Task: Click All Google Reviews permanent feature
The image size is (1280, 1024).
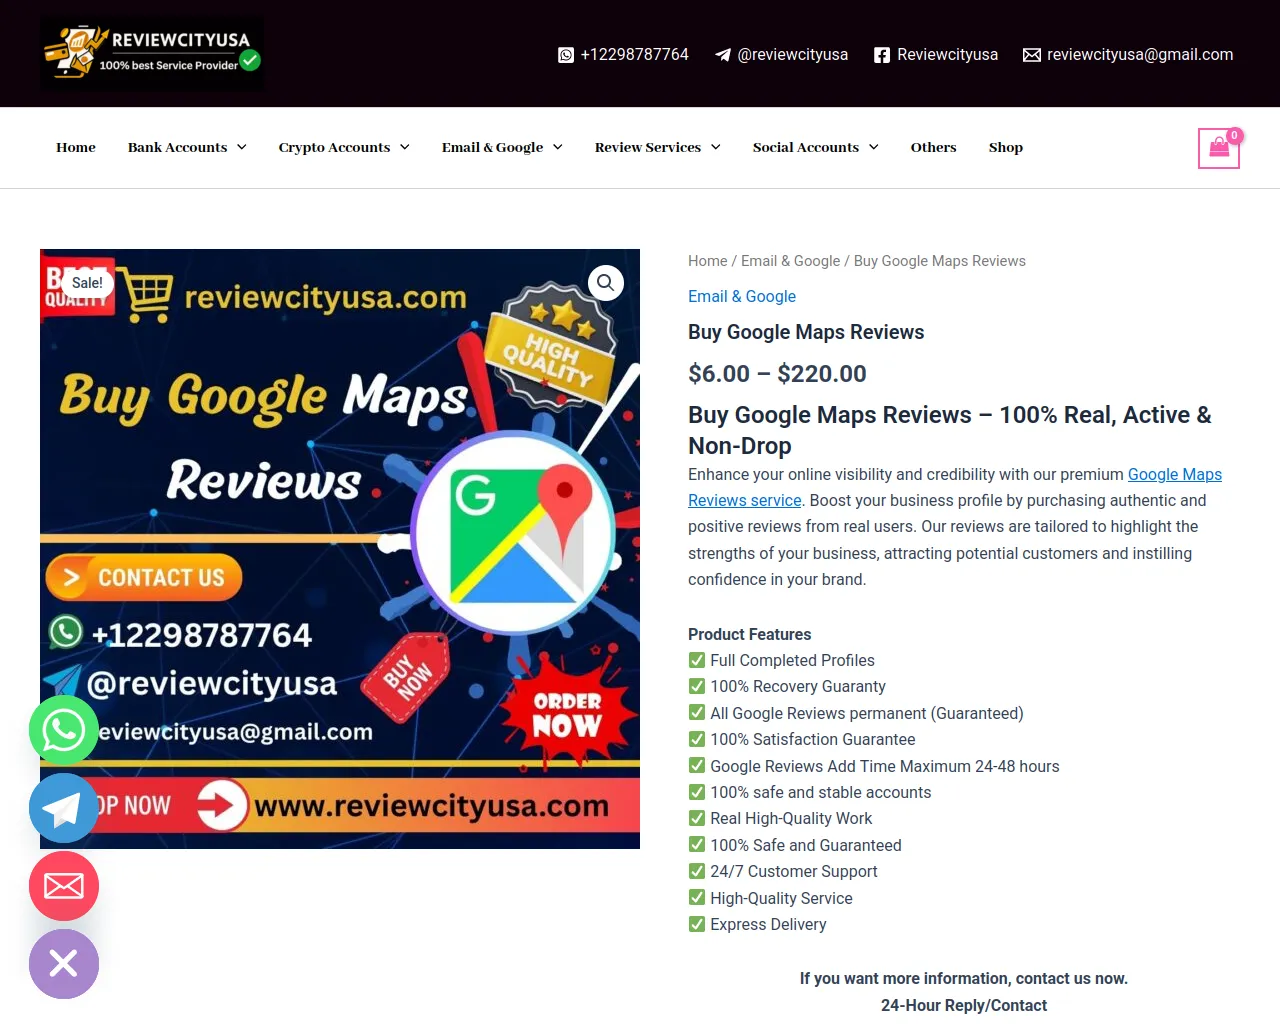Action: click(867, 713)
